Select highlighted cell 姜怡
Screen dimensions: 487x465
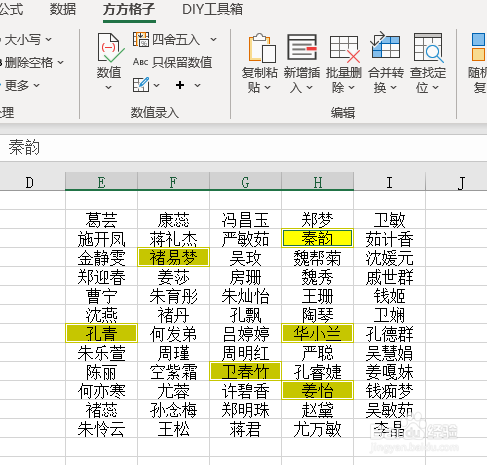[317, 390]
